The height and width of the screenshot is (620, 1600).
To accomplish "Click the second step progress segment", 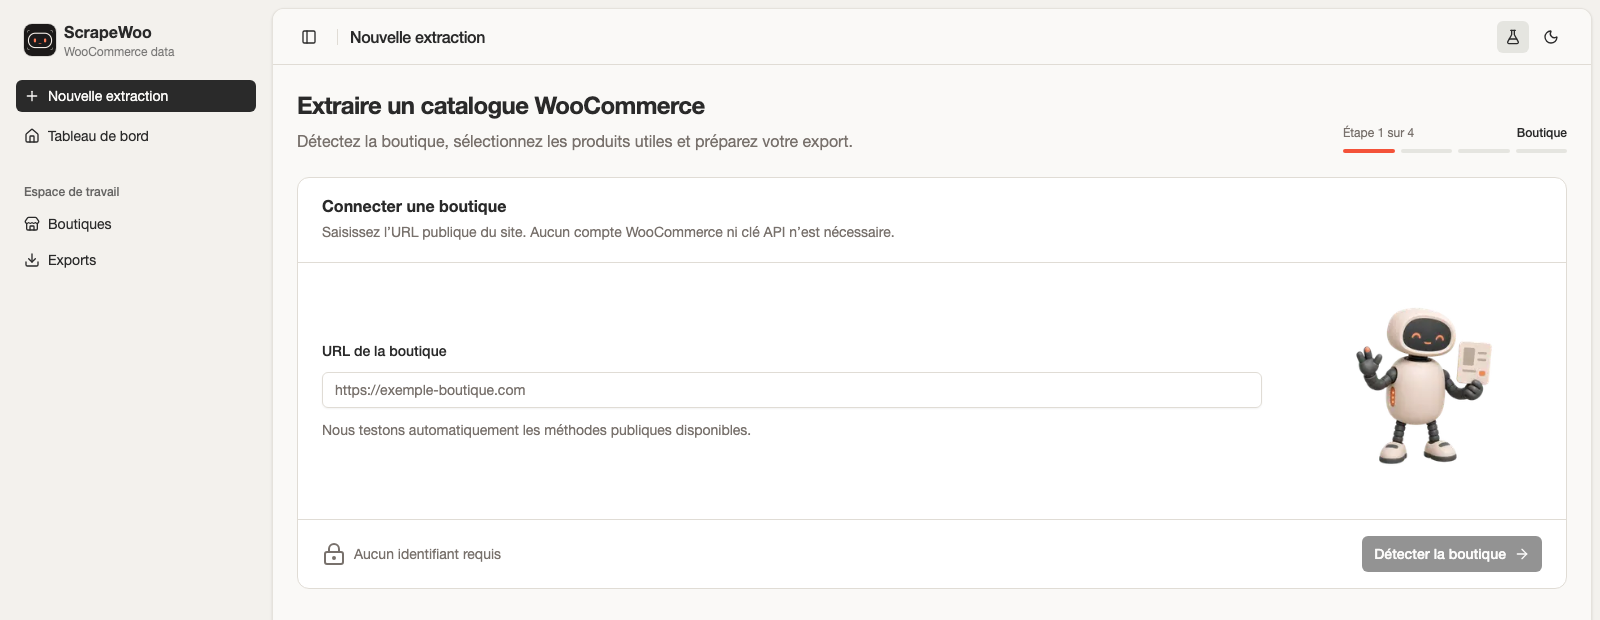I will 1426,151.
